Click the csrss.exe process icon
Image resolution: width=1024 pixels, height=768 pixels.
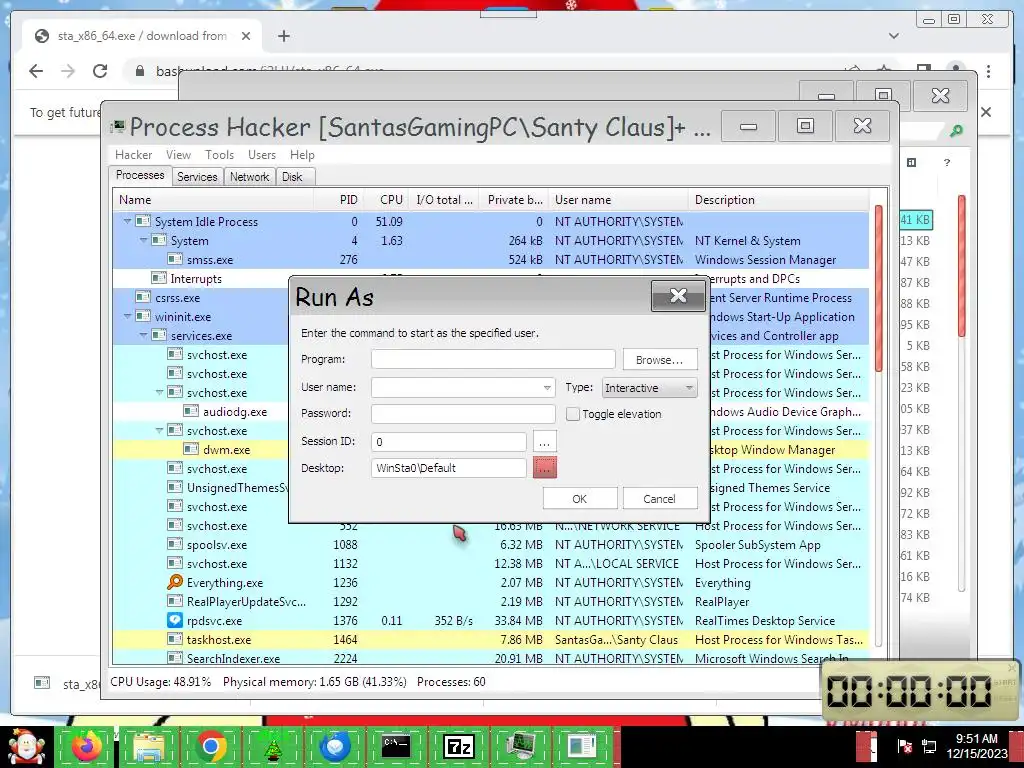(143, 297)
